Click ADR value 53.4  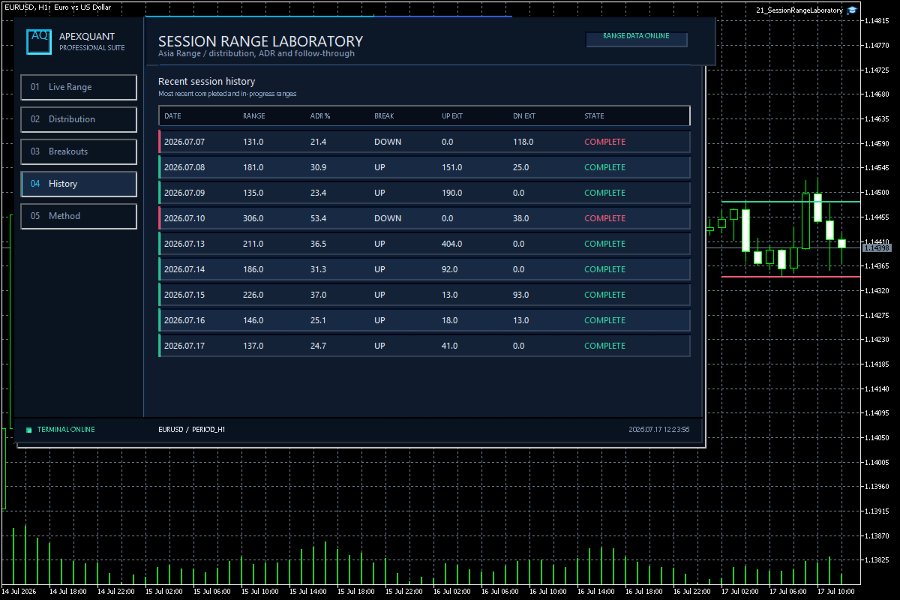pyautogui.click(x=318, y=218)
